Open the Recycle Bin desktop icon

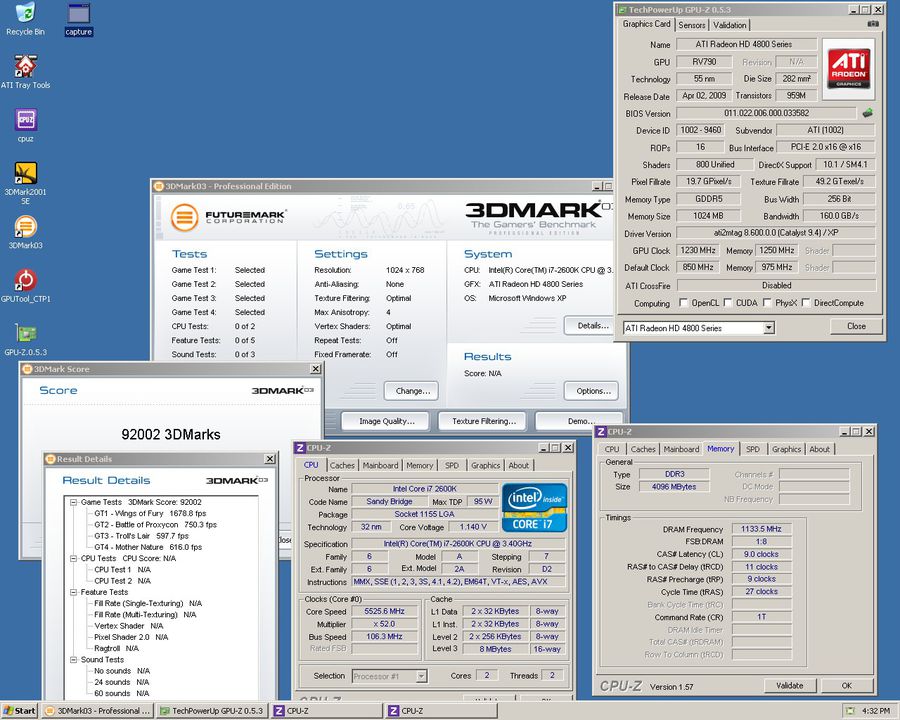click(x=25, y=19)
